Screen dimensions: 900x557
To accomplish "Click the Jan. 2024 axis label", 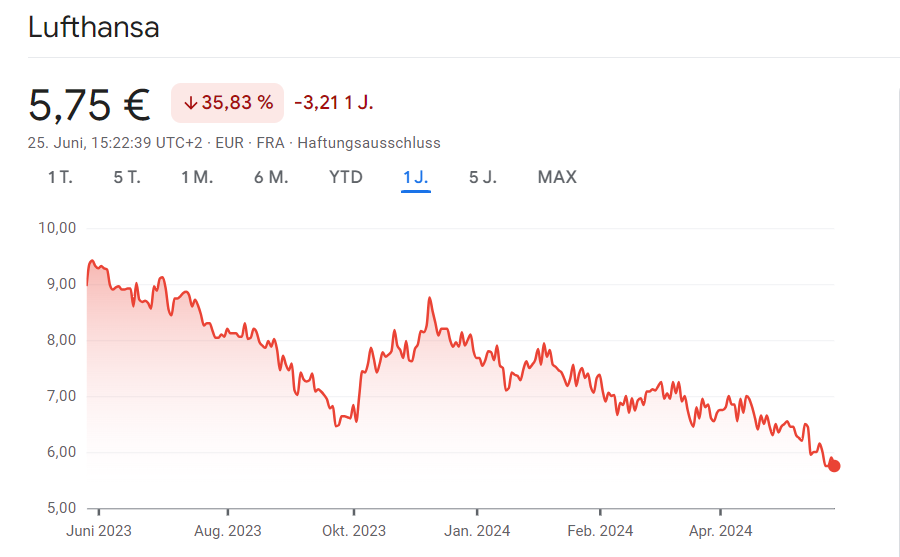I will [x=477, y=531].
